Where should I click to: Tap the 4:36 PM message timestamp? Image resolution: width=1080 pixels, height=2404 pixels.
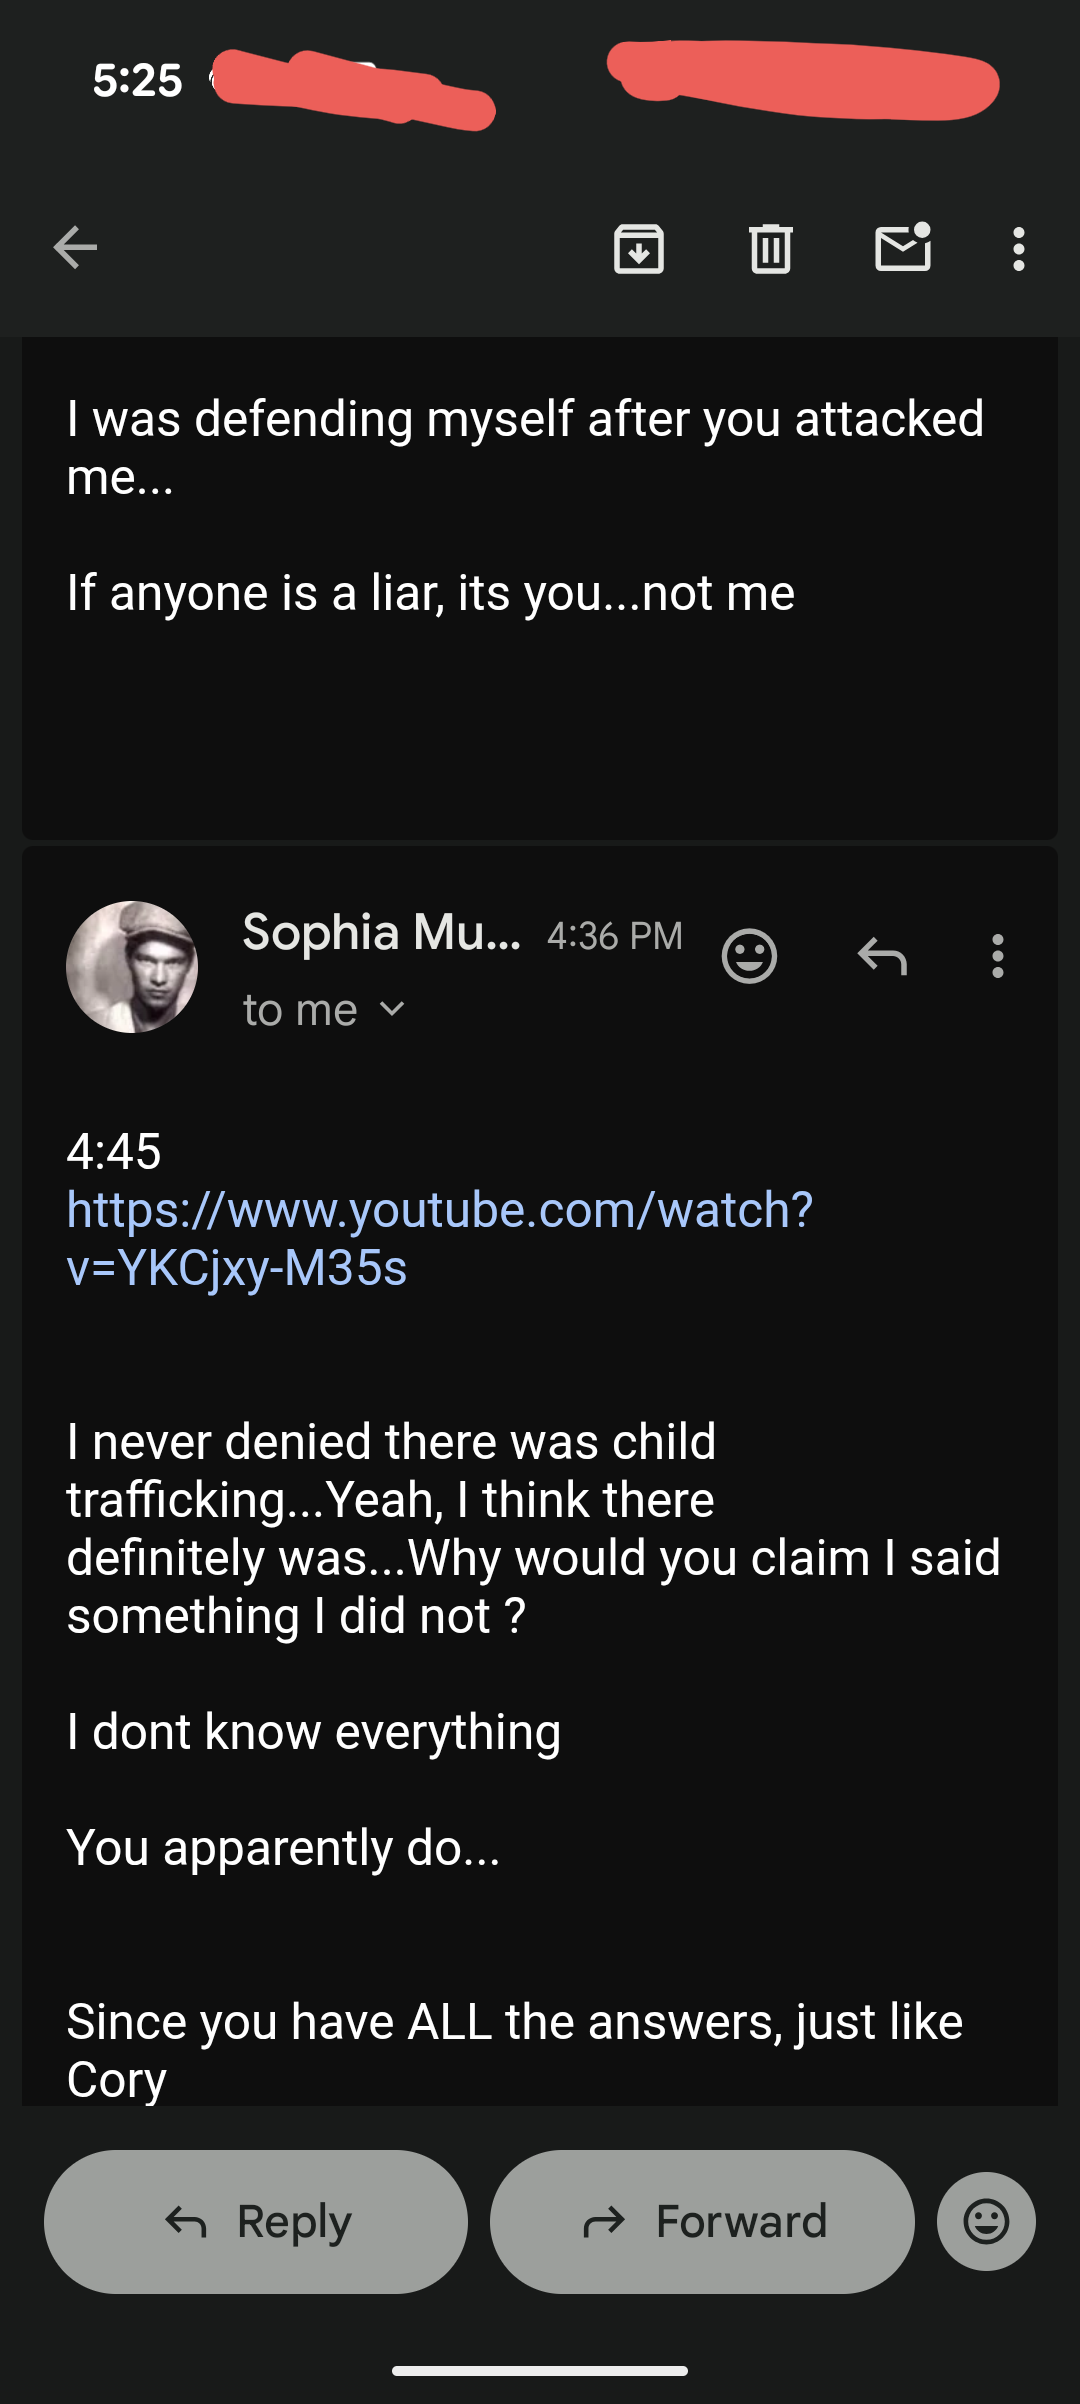point(614,936)
